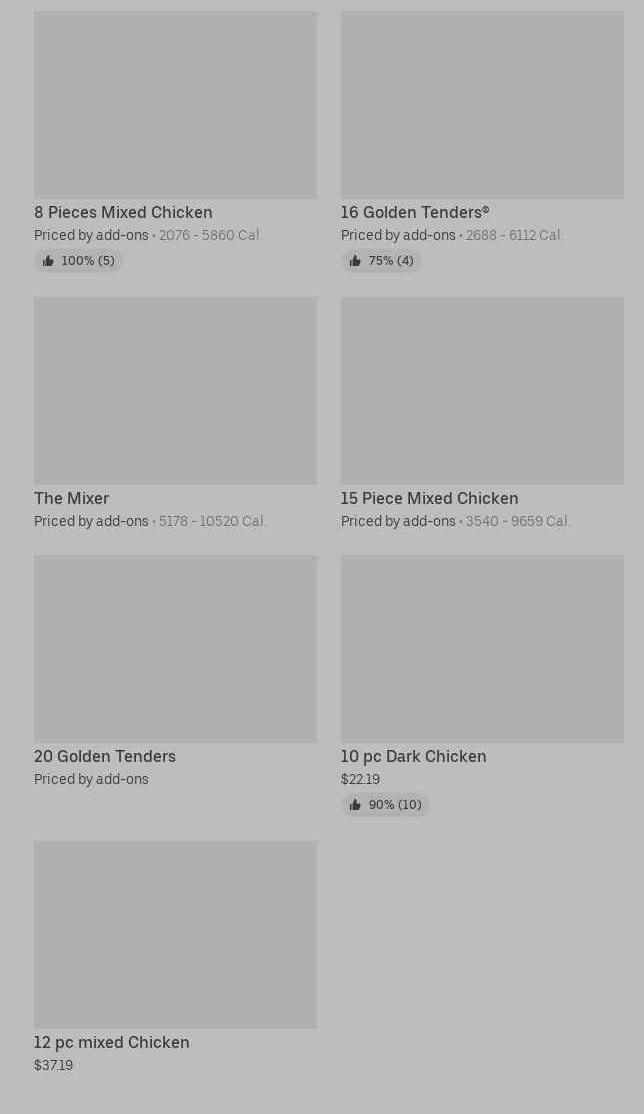The image size is (644, 1114).
Task: Click 12 pc mixed Chicken title
Action: coord(111,1042)
